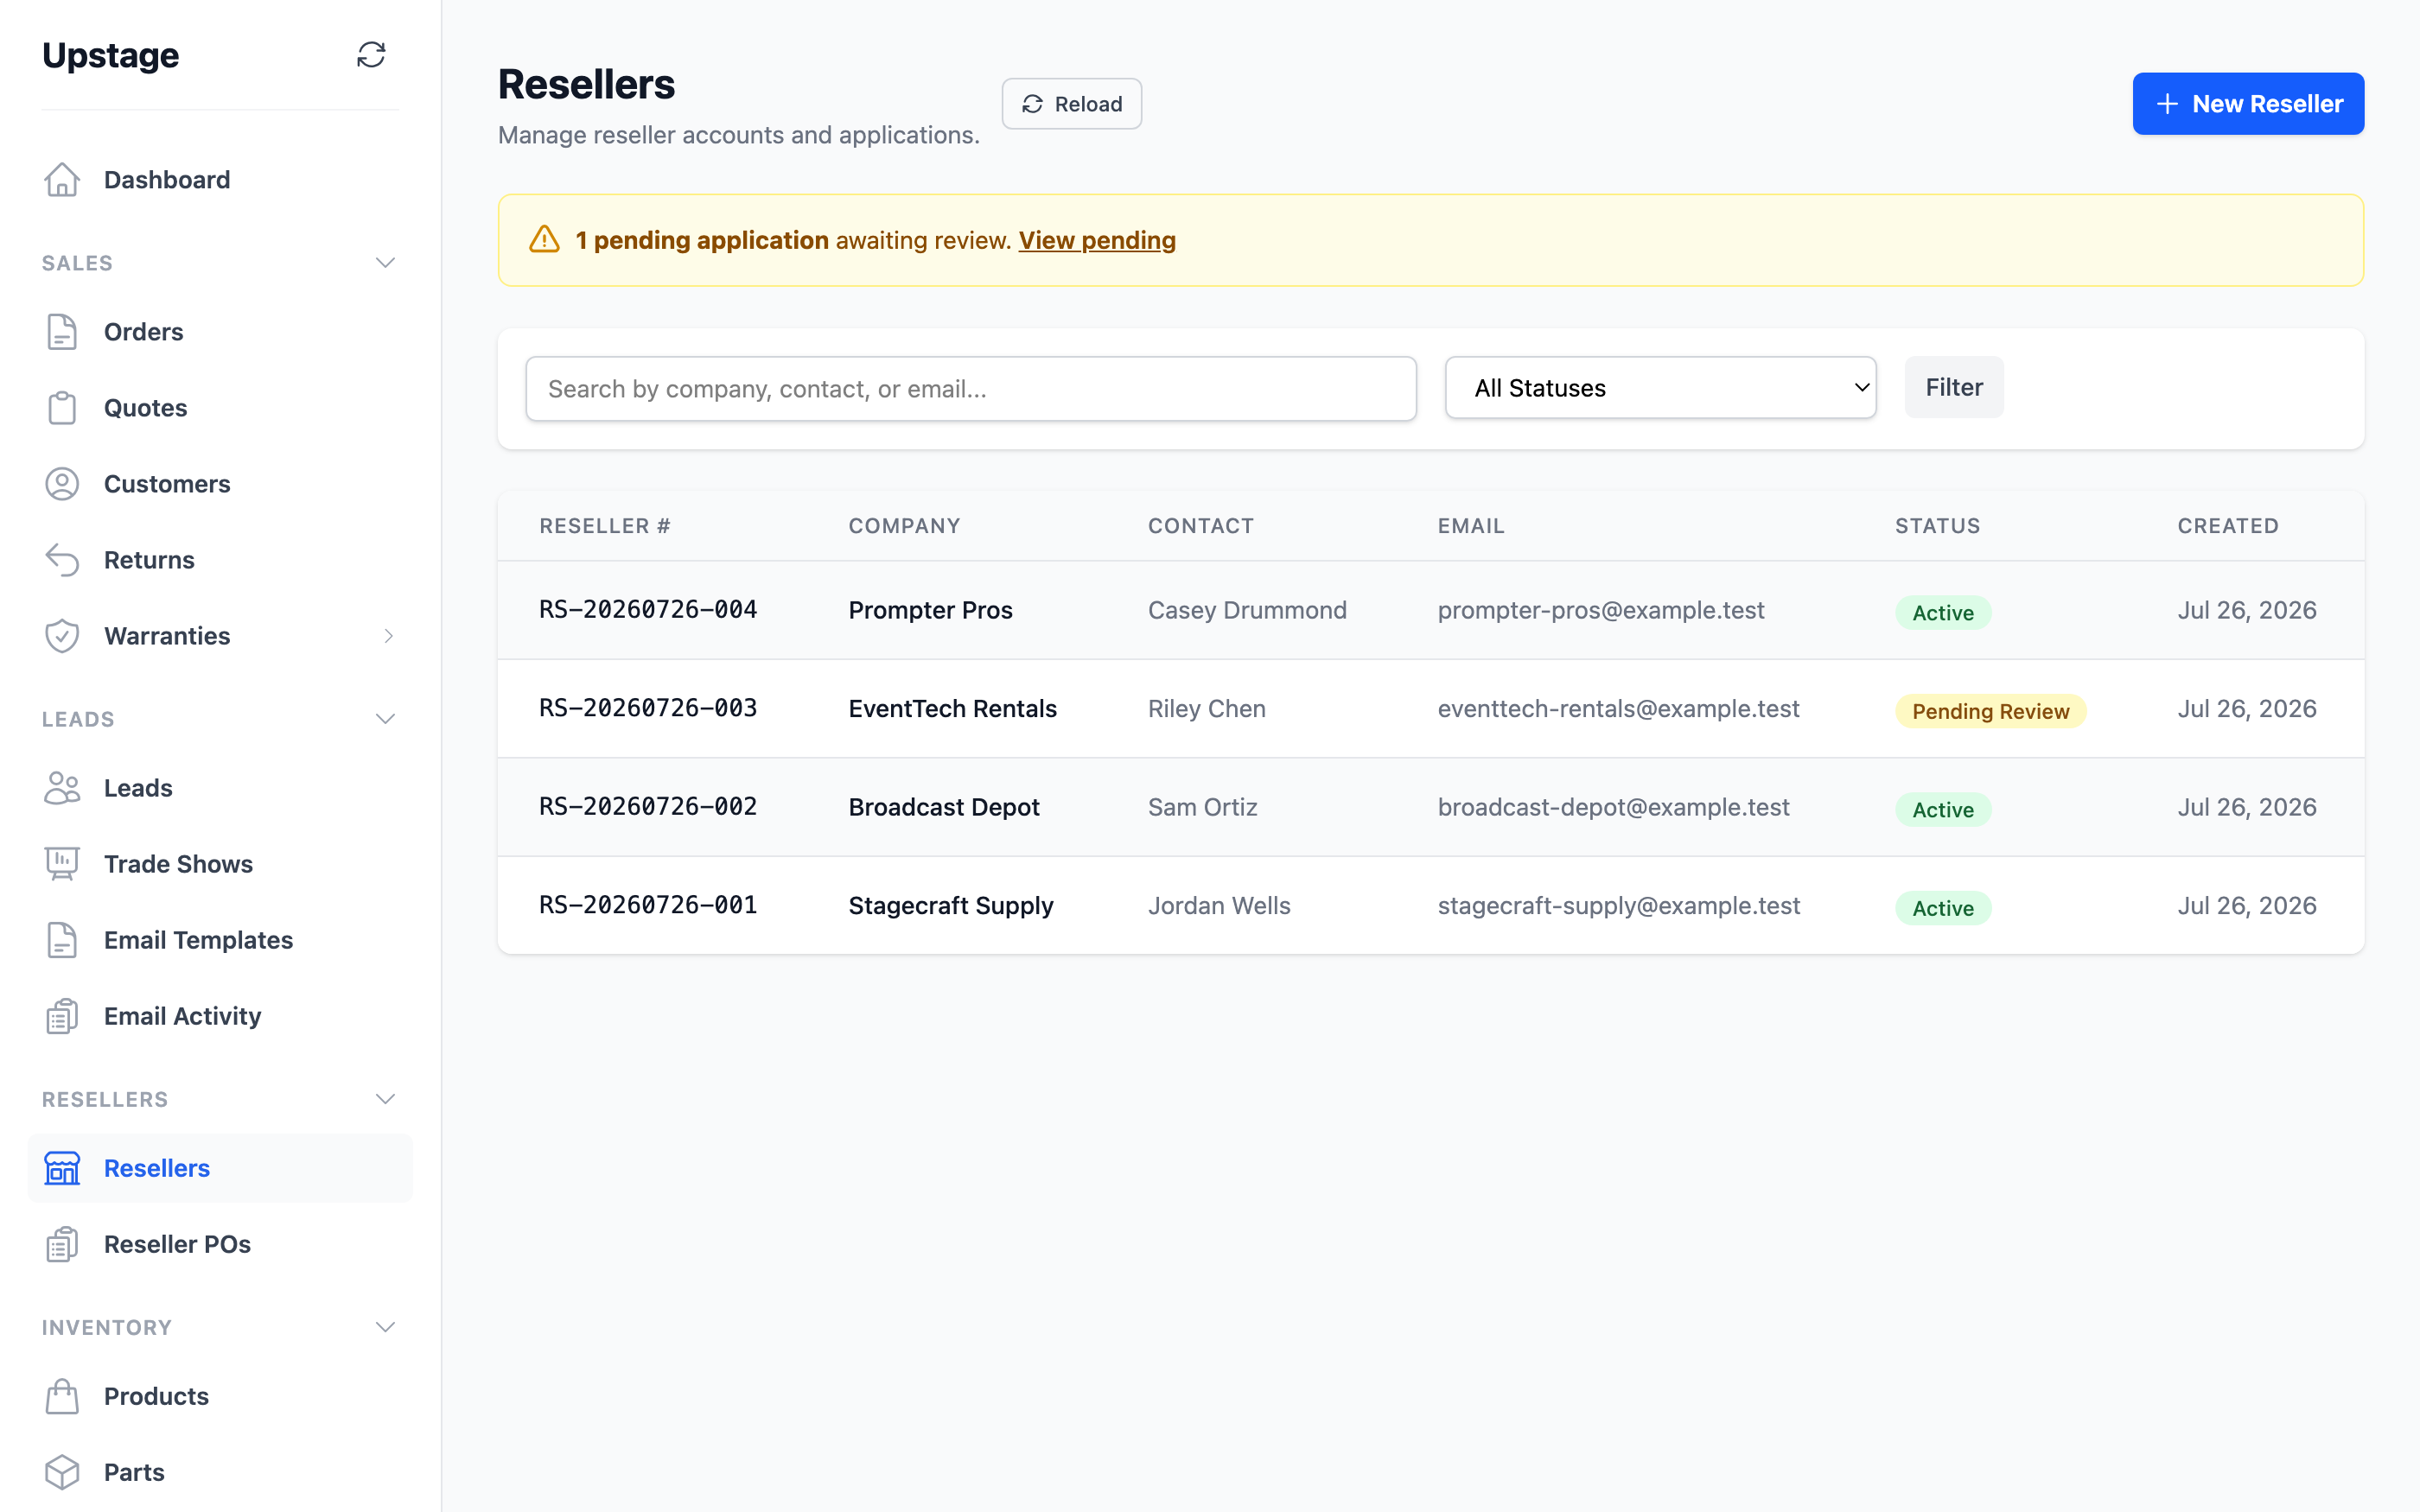Click the warning triangle in pending banner
Screen dimensions: 2420x1512
coord(544,240)
